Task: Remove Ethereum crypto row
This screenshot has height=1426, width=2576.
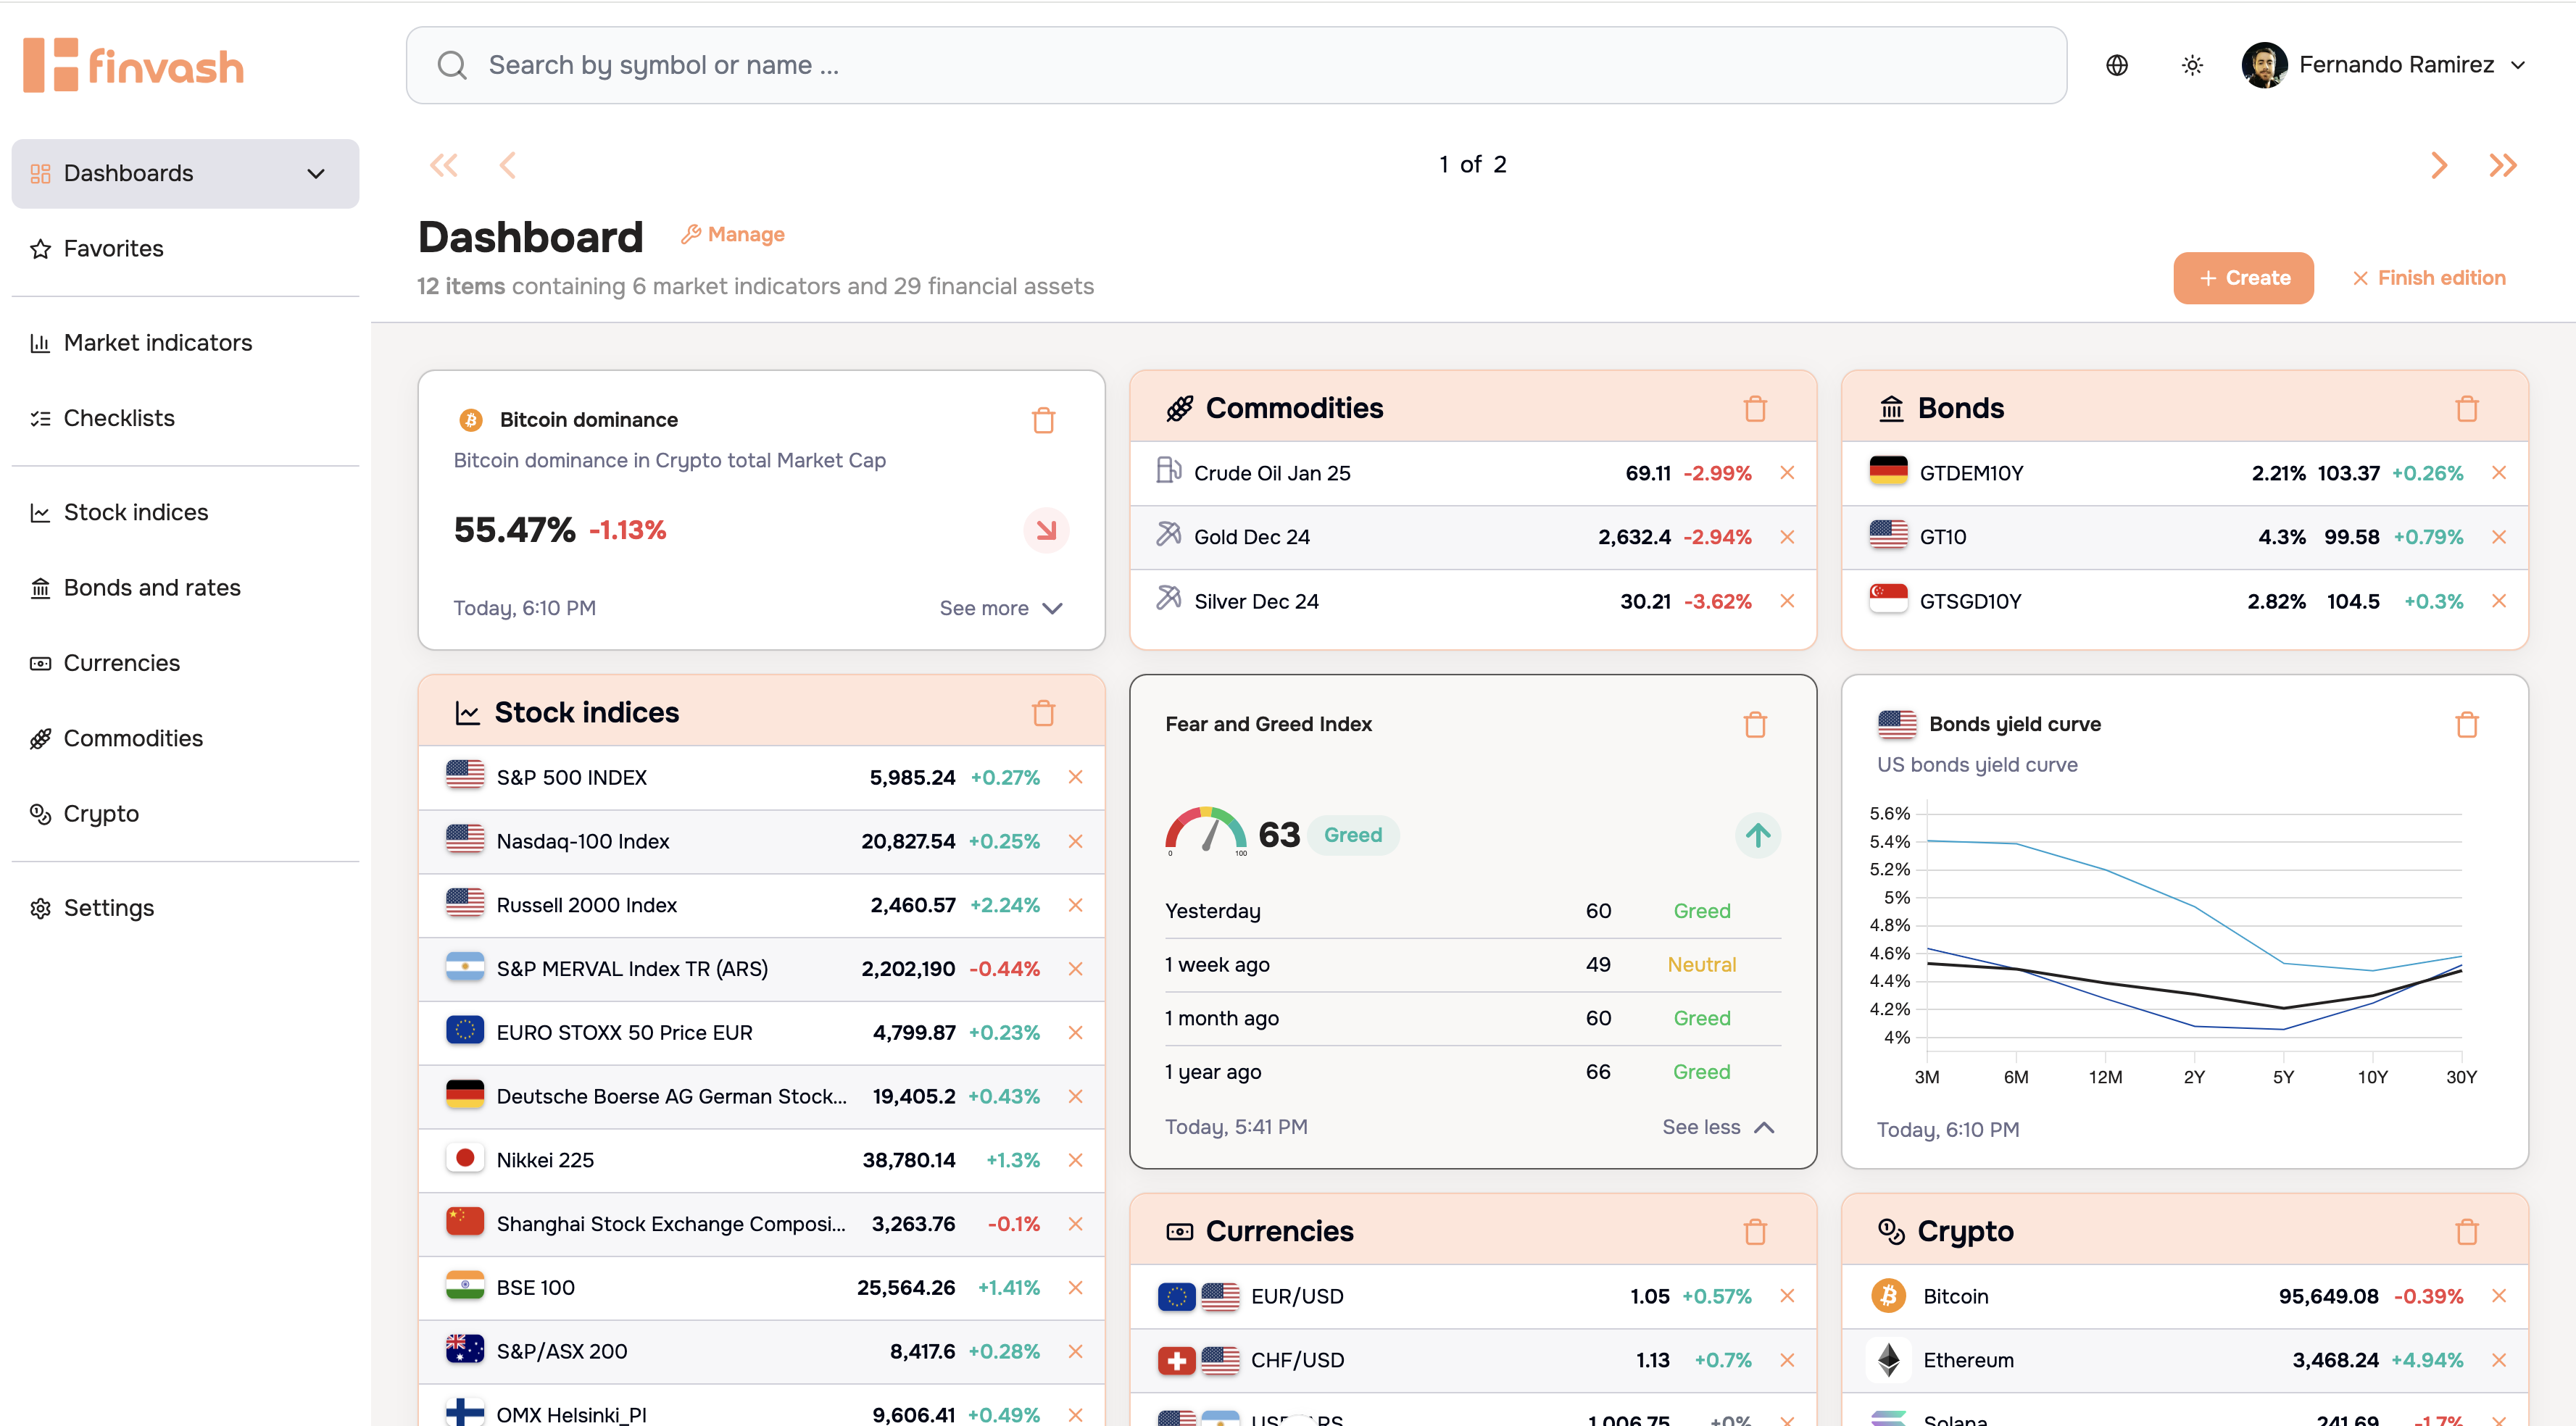Action: click(x=2499, y=1360)
